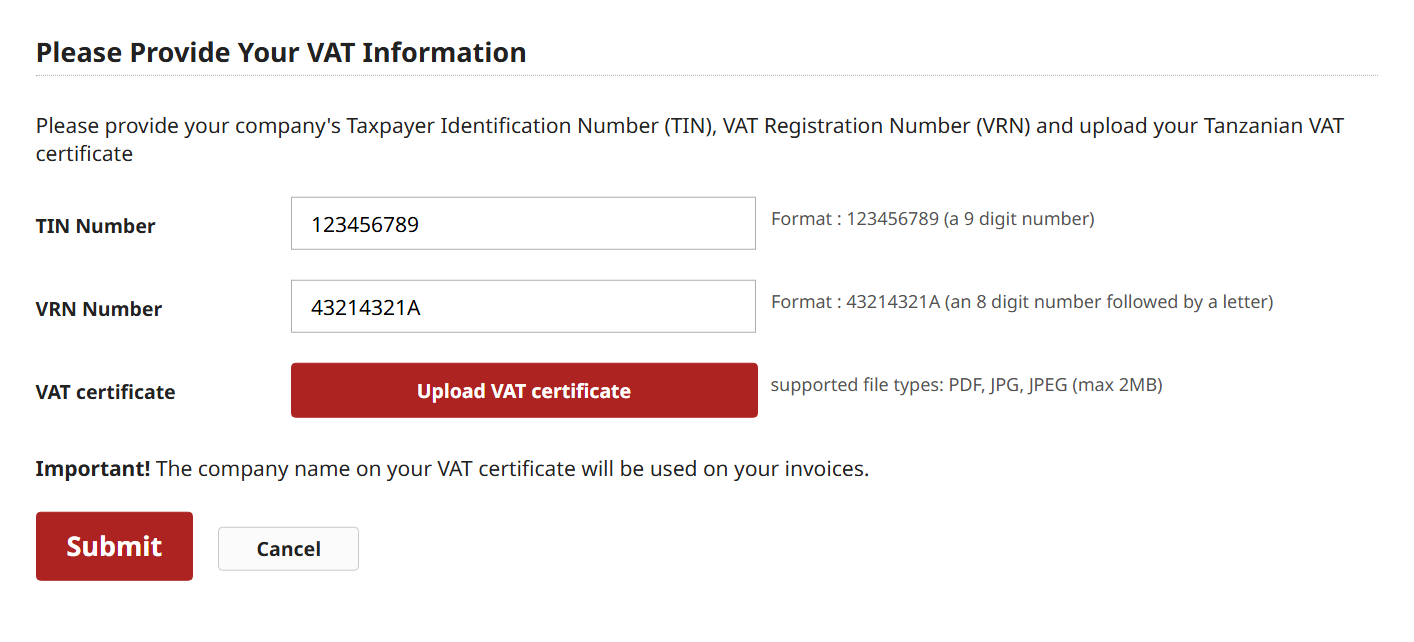Cancel the VAT information form
Screen dimensions: 1414x642
click(x=288, y=549)
